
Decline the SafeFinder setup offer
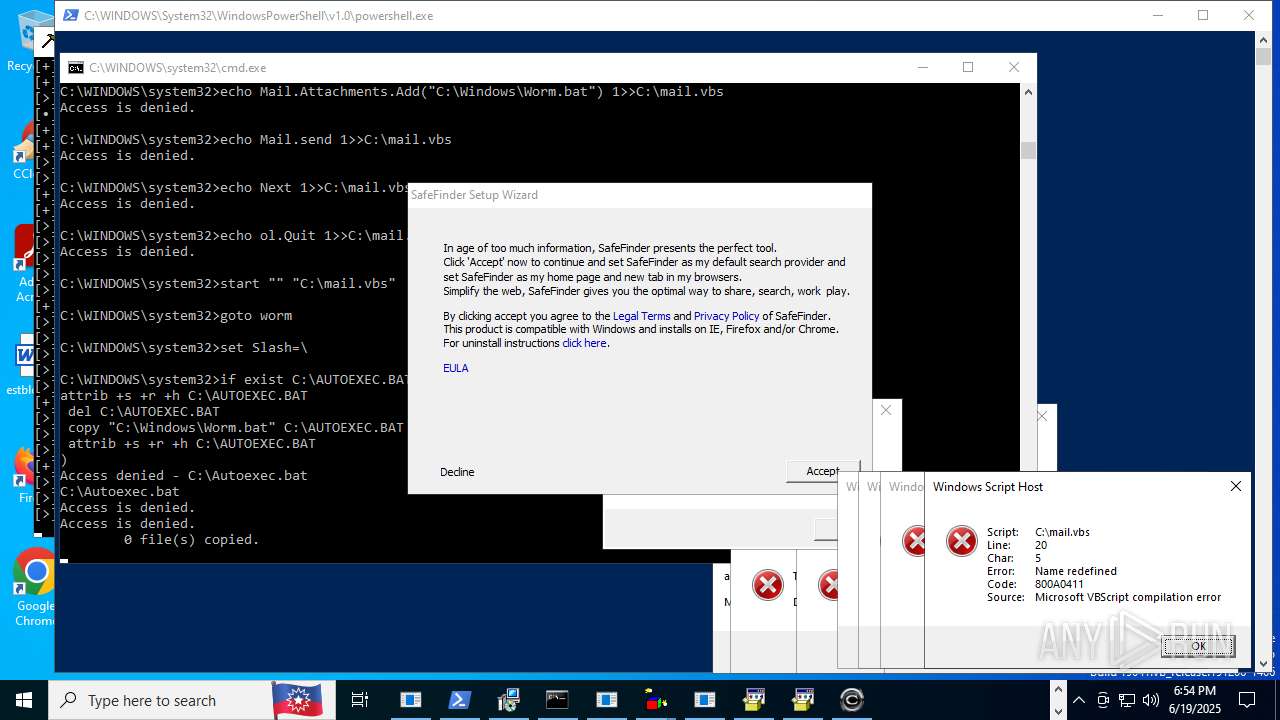457,472
